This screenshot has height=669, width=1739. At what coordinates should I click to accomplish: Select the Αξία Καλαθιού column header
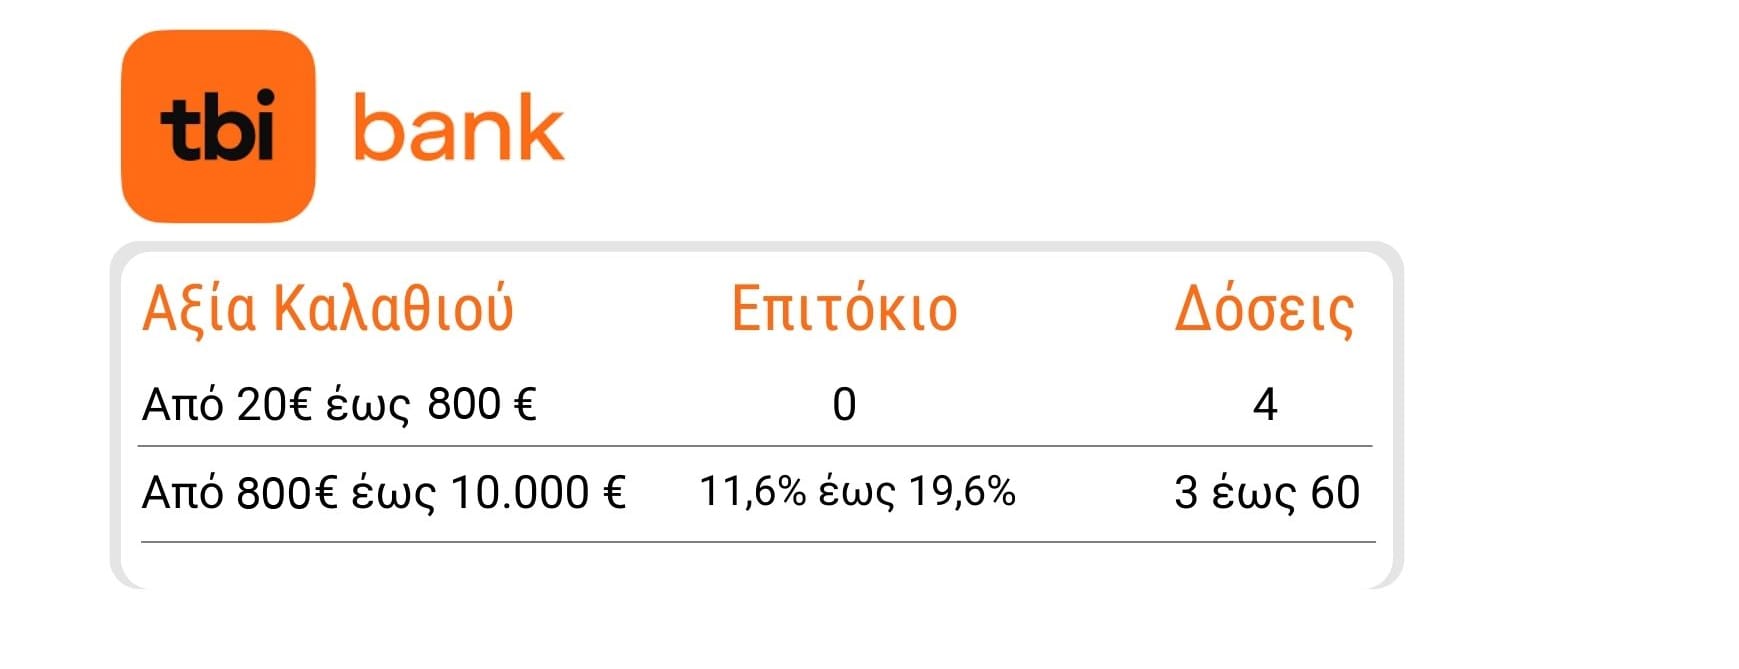(x=327, y=308)
